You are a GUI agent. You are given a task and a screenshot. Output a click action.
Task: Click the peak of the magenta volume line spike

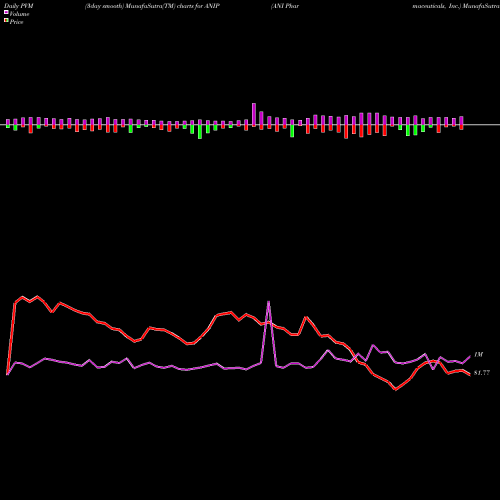tap(269, 302)
